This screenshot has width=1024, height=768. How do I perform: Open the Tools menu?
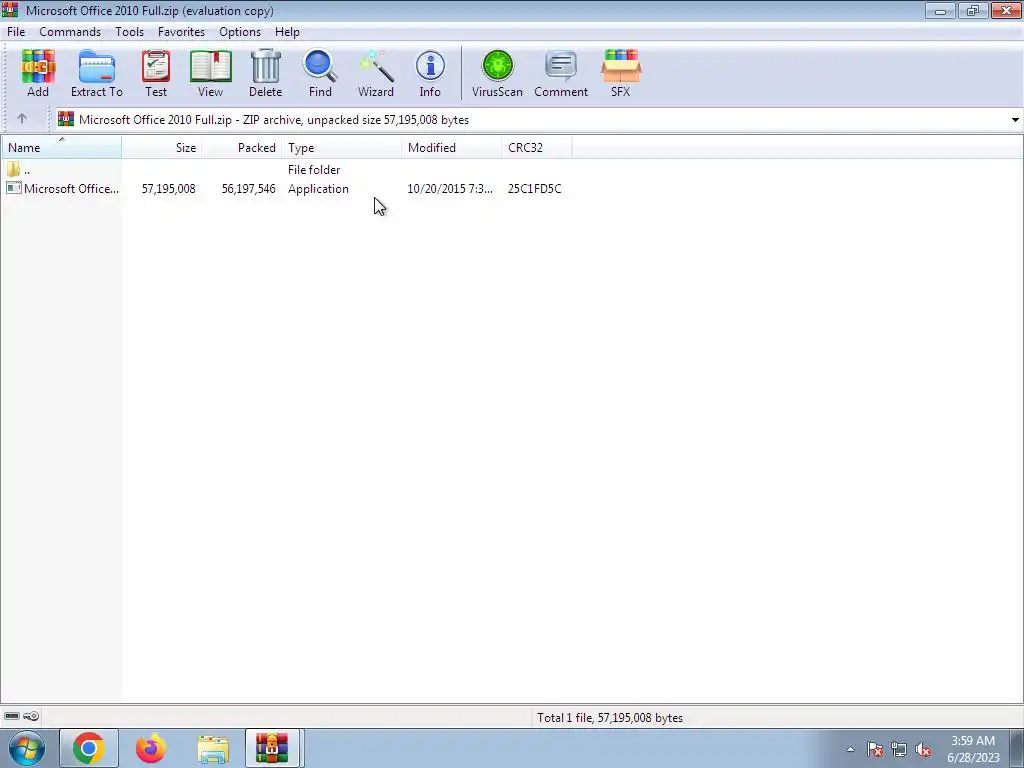point(129,31)
